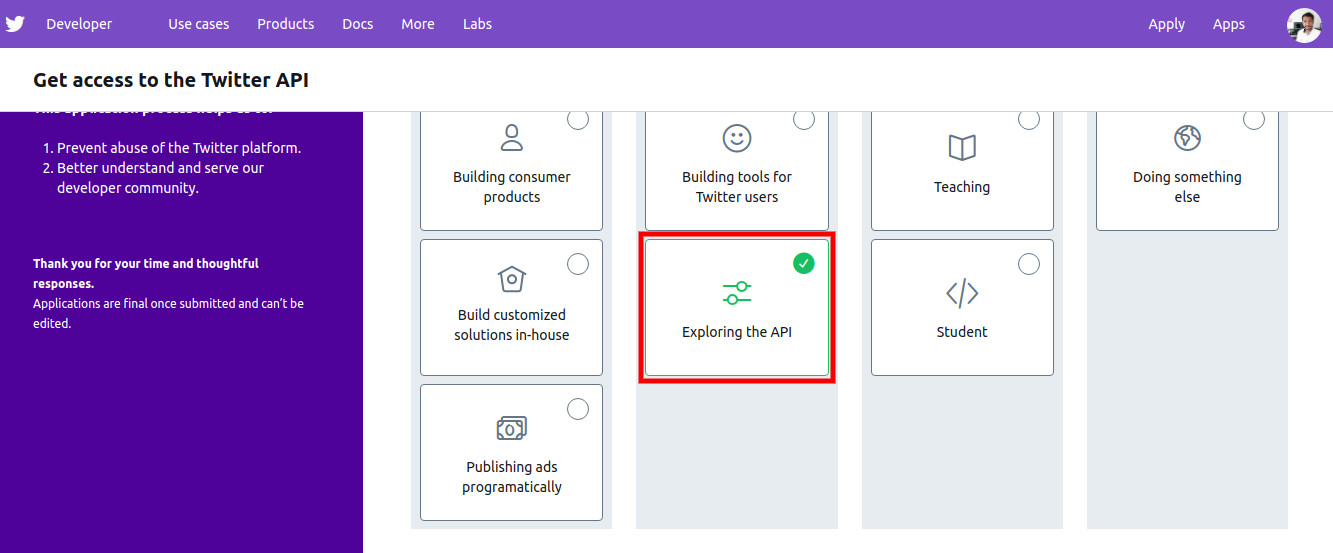1333x553 pixels.
Task: Click the Publishing ads programatically label
Action: (x=512, y=477)
